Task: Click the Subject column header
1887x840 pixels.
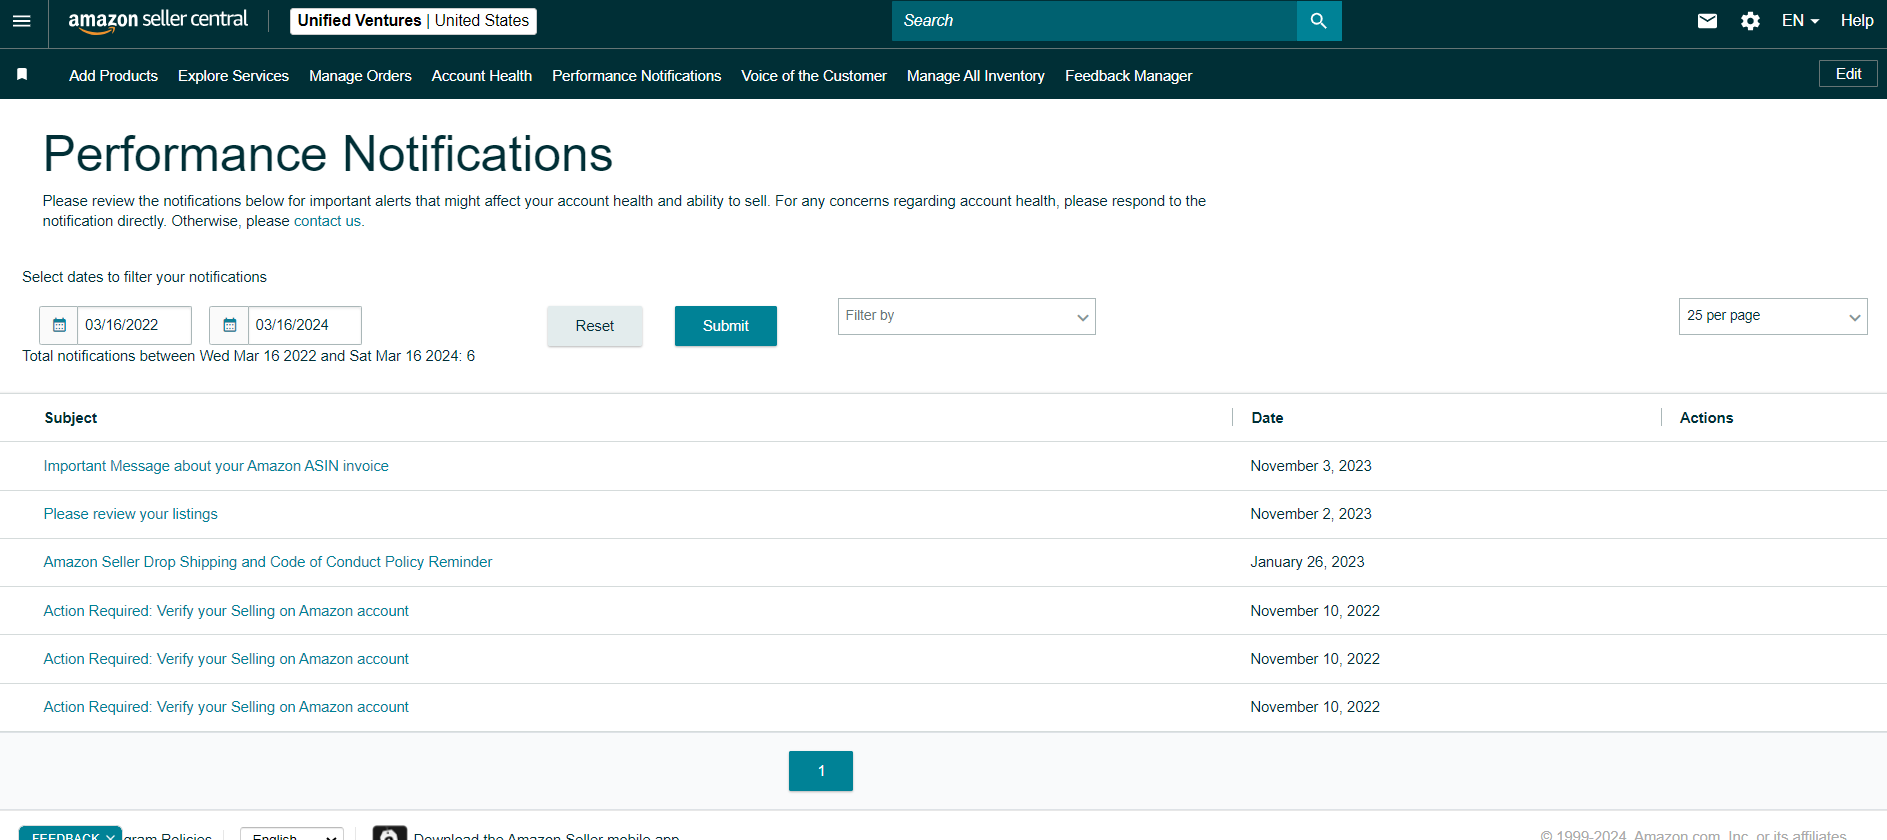Action: point(71,418)
